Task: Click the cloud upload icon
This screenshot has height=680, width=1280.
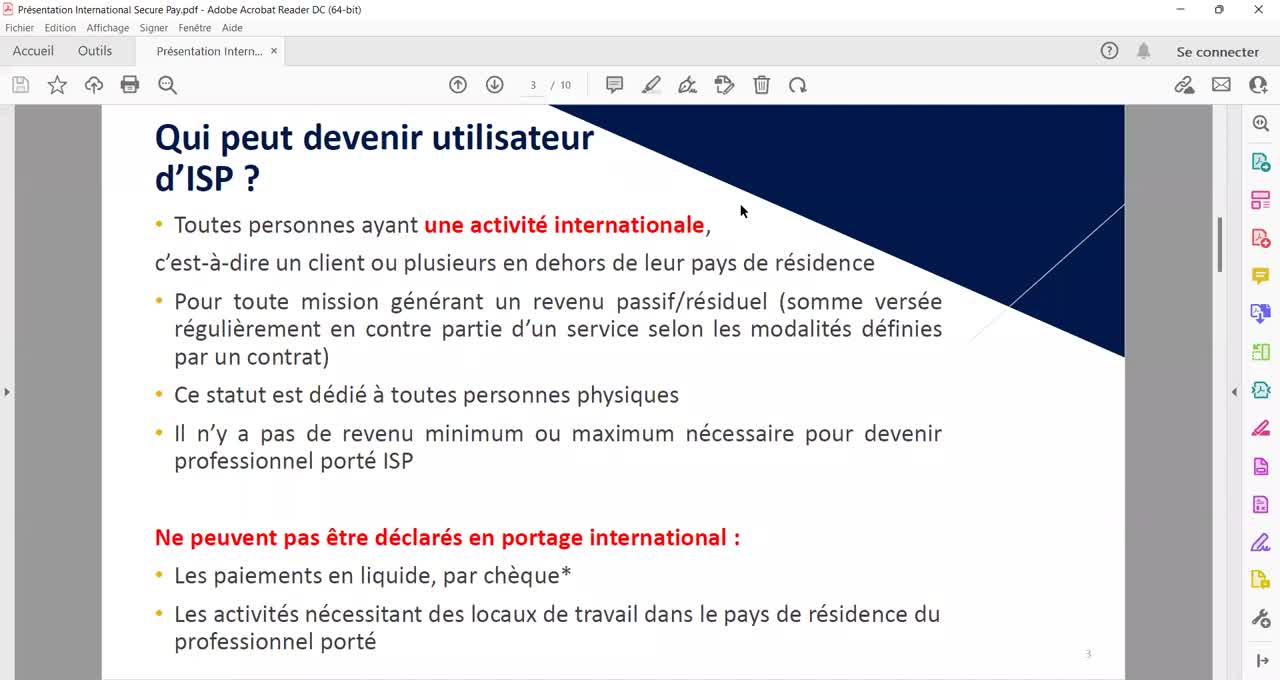Action: point(94,85)
